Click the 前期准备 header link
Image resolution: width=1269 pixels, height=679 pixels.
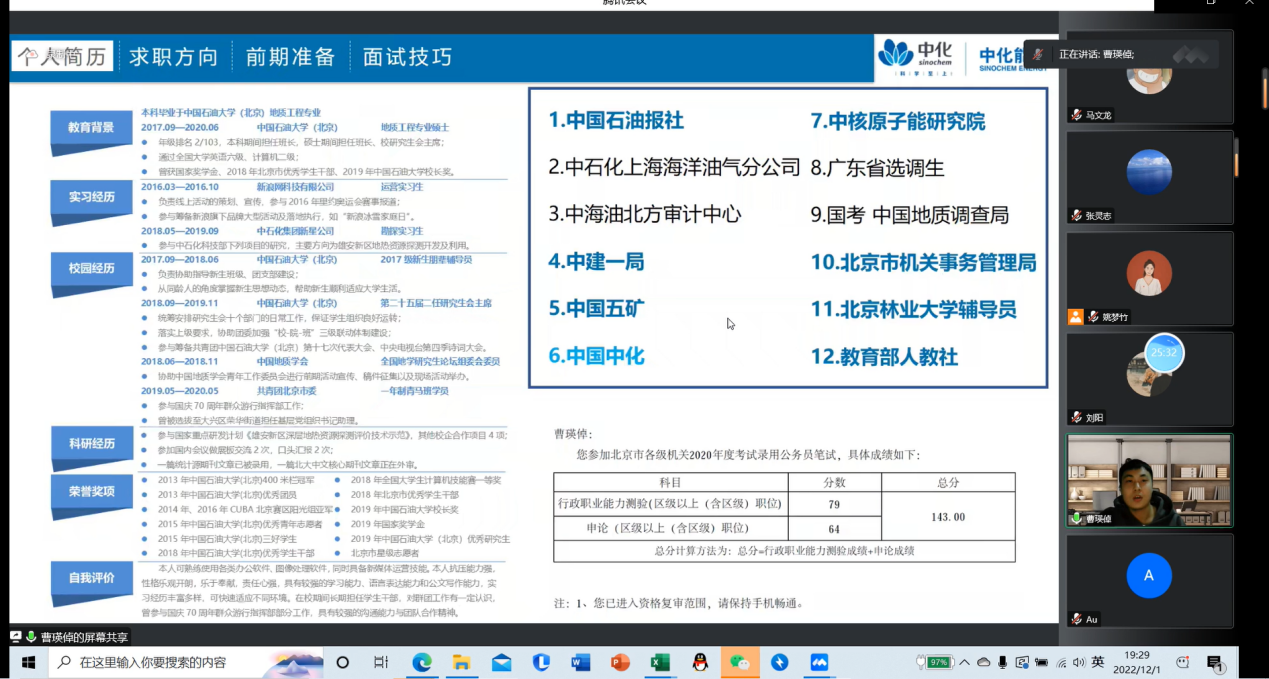click(290, 57)
